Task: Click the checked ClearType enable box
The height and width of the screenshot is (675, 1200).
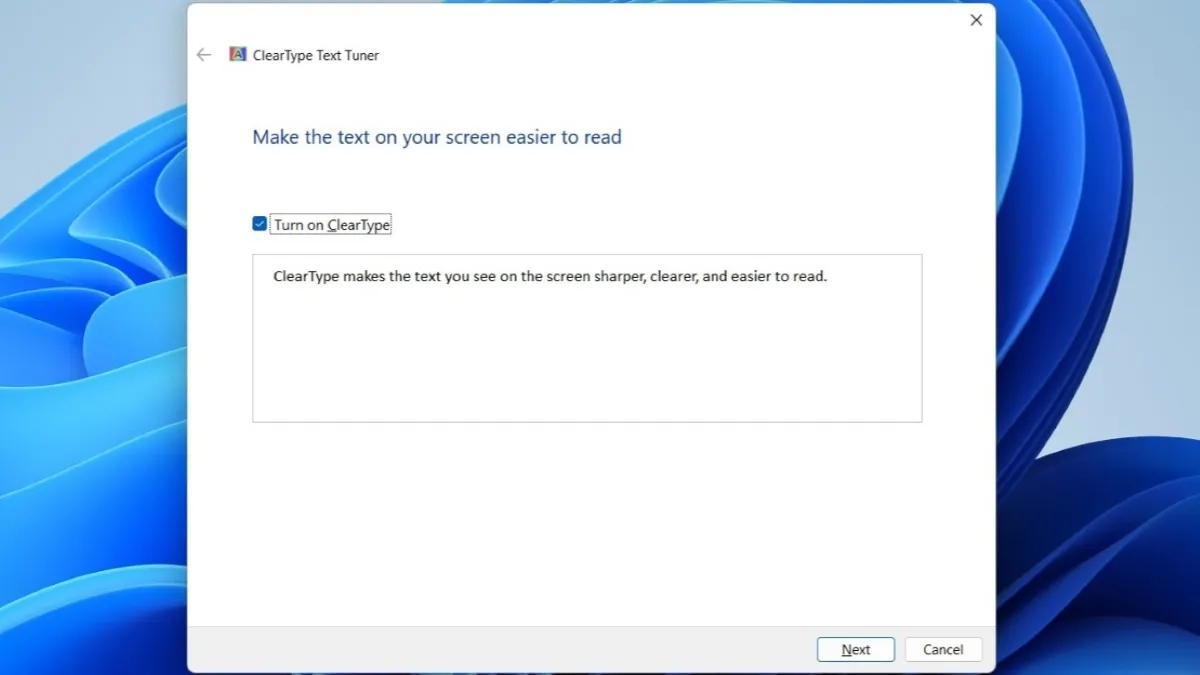Action: [x=260, y=223]
